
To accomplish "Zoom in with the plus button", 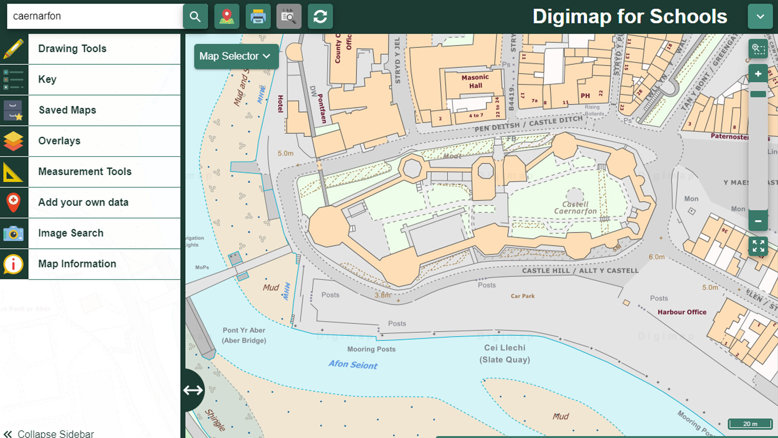I will coord(758,74).
